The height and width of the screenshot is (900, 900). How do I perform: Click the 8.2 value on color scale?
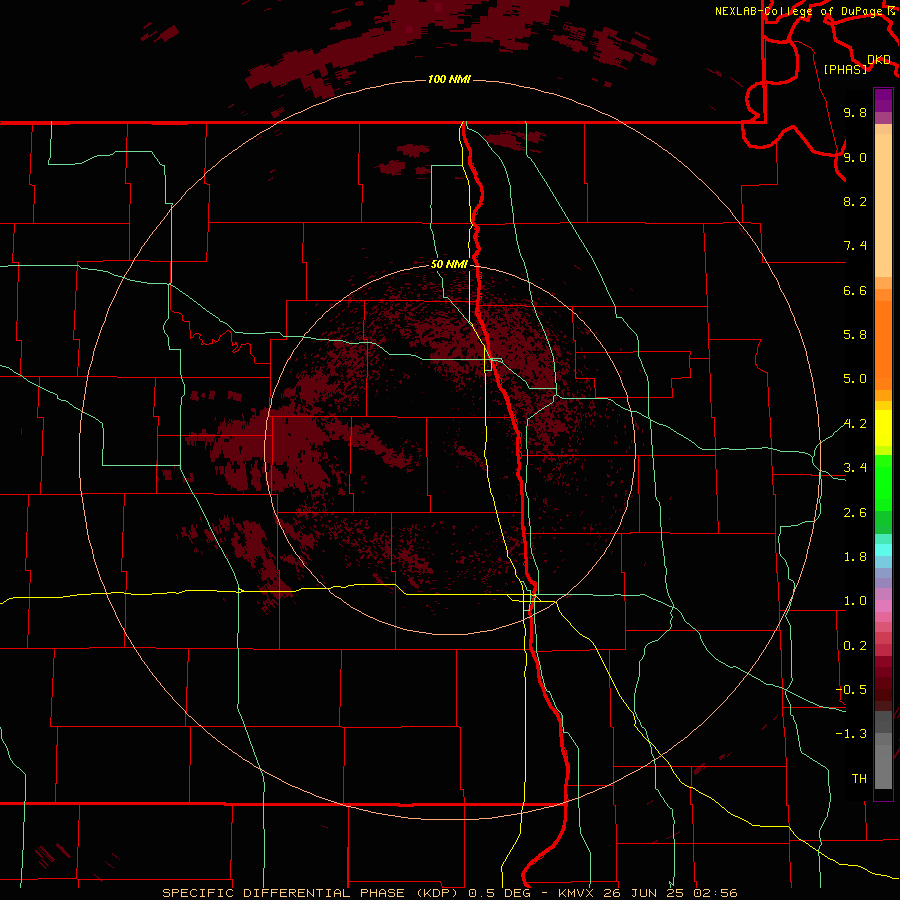(x=855, y=201)
